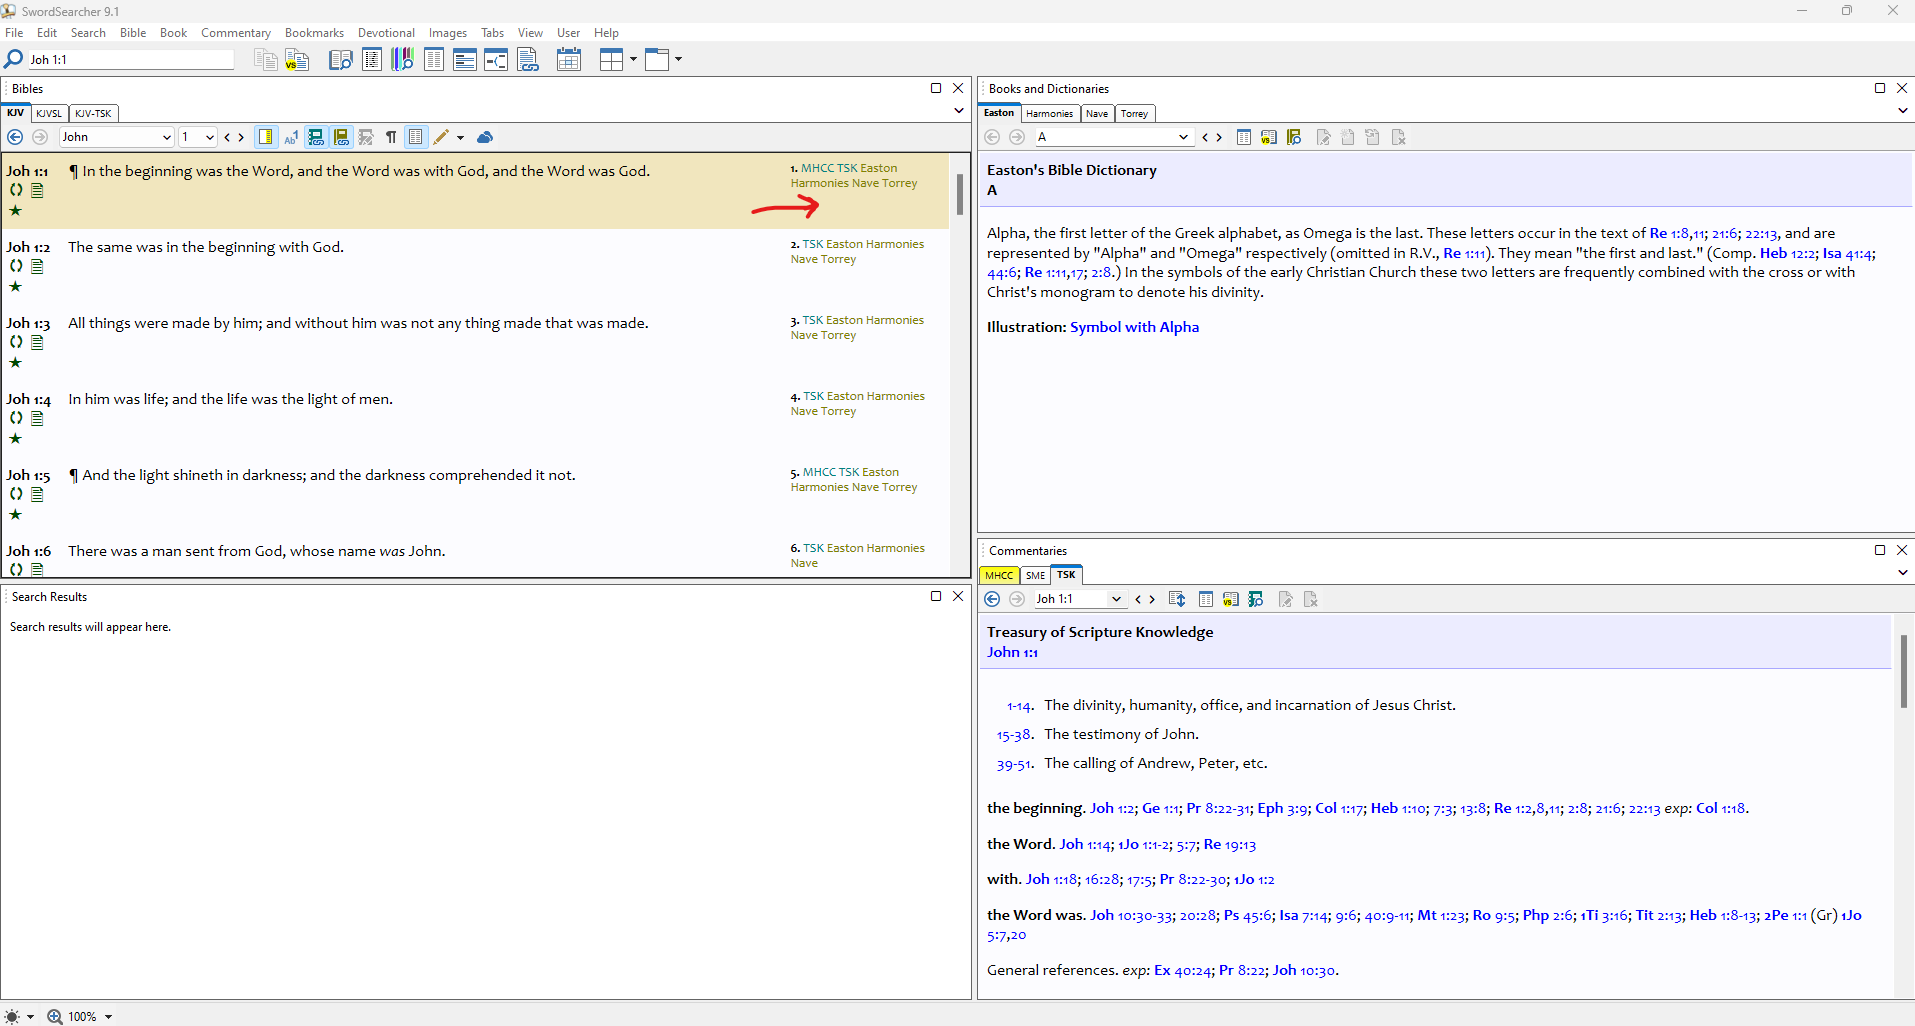Screen dimensions: 1915x1026
Task: Open the window tab layout dropdown arrow
Action: [x=678, y=60]
